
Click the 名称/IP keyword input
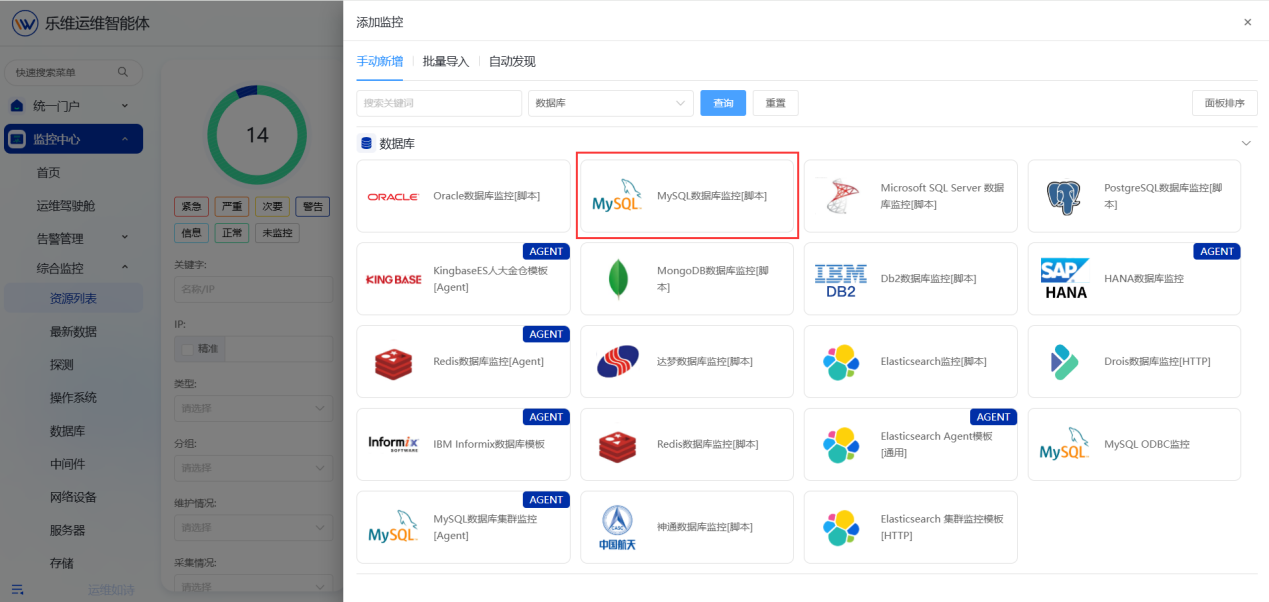pos(254,289)
